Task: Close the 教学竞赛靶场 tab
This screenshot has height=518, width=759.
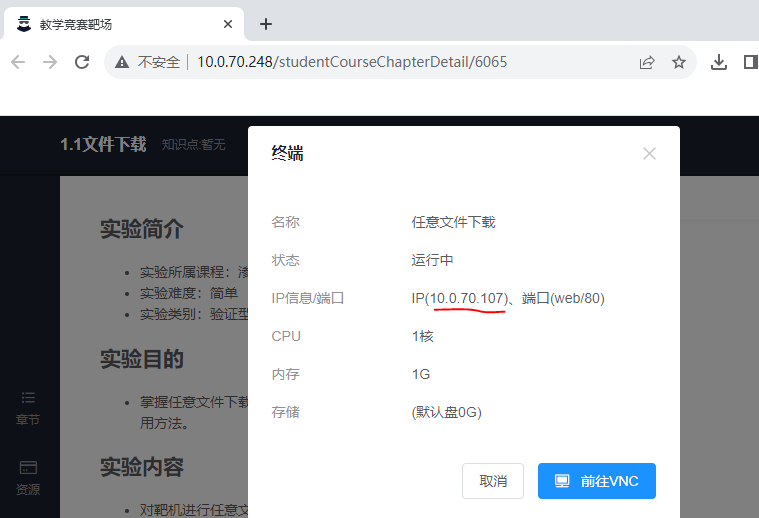Action: [228, 24]
